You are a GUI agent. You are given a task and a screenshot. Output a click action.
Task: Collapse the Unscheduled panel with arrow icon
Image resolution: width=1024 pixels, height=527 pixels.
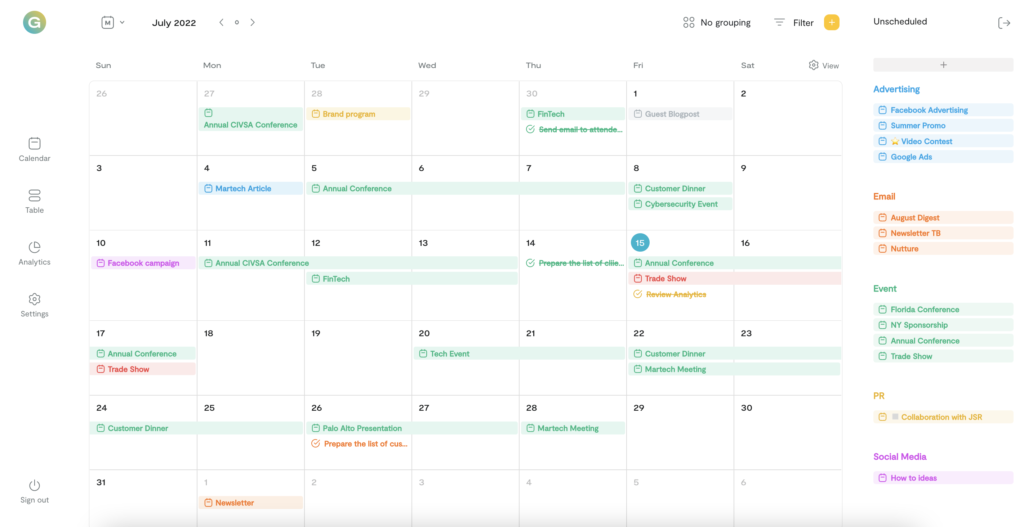[x=1004, y=22]
